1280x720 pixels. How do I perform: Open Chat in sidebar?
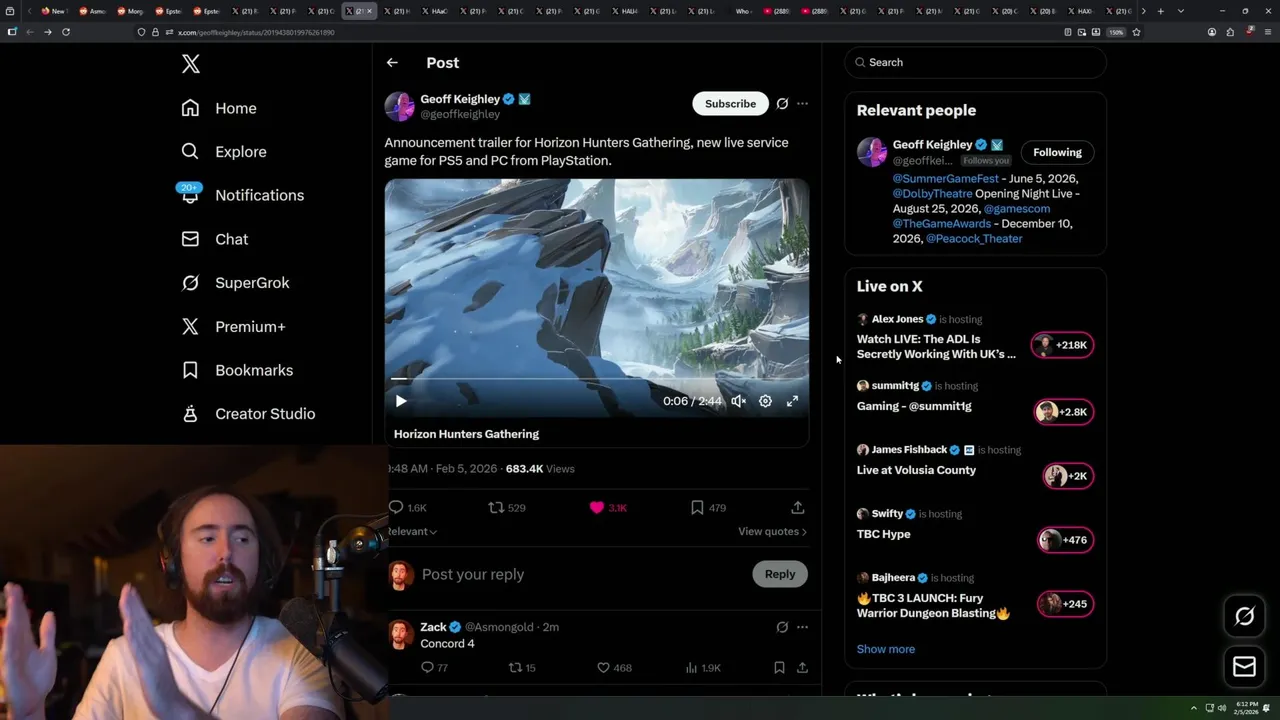(214, 239)
